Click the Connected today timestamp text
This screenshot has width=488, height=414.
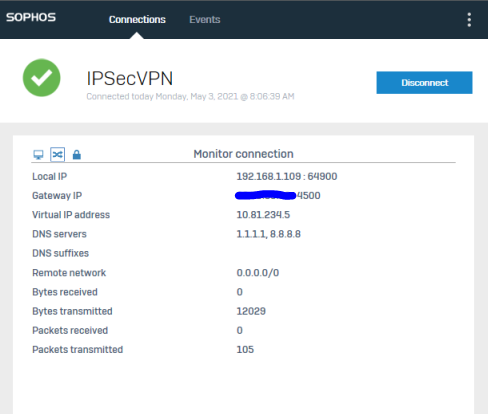point(190,97)
